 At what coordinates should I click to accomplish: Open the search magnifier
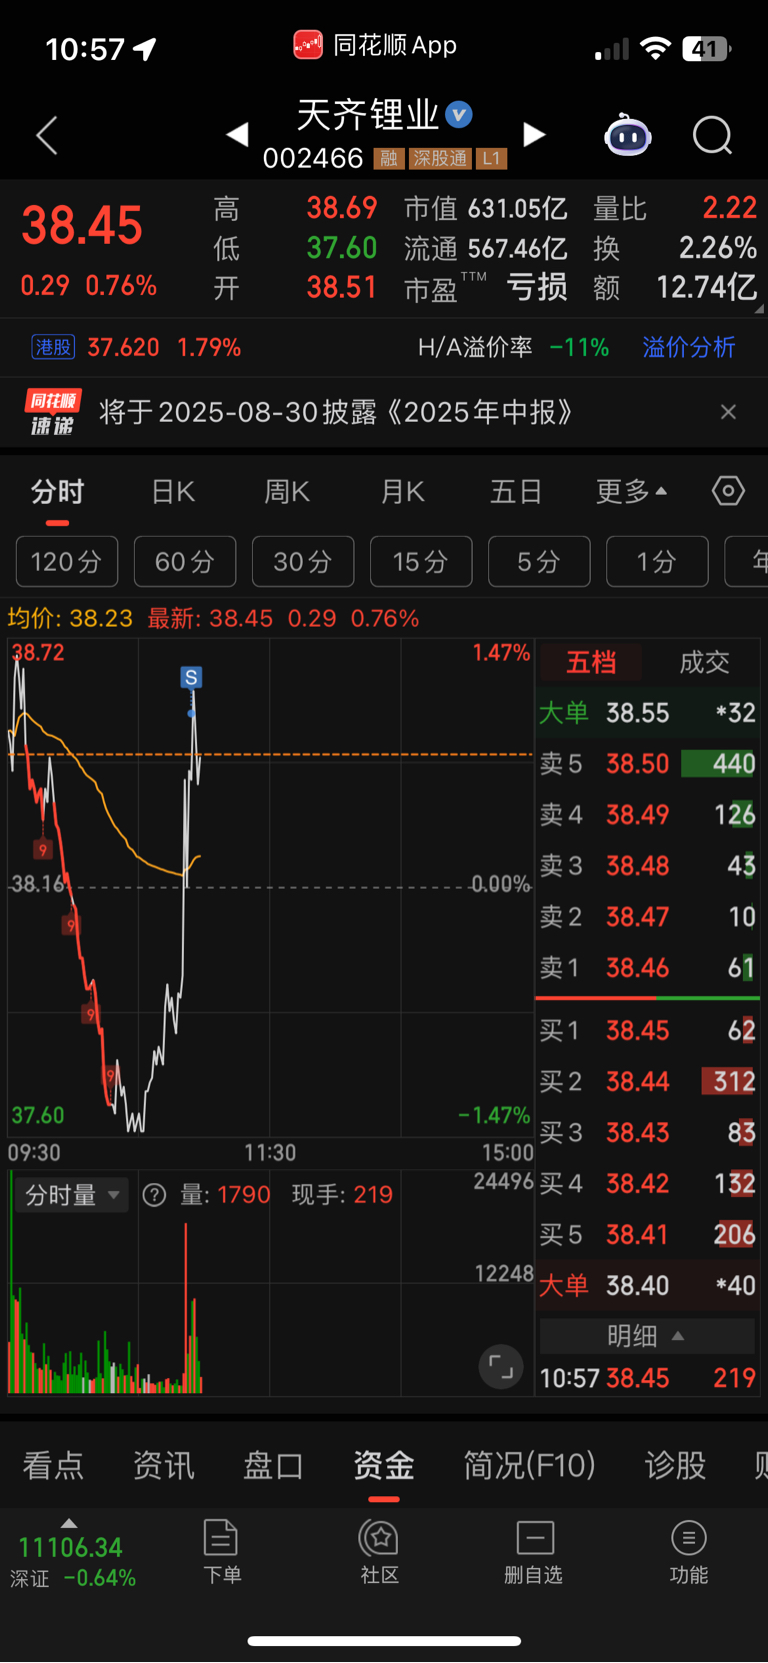click(x=712, y=135)
